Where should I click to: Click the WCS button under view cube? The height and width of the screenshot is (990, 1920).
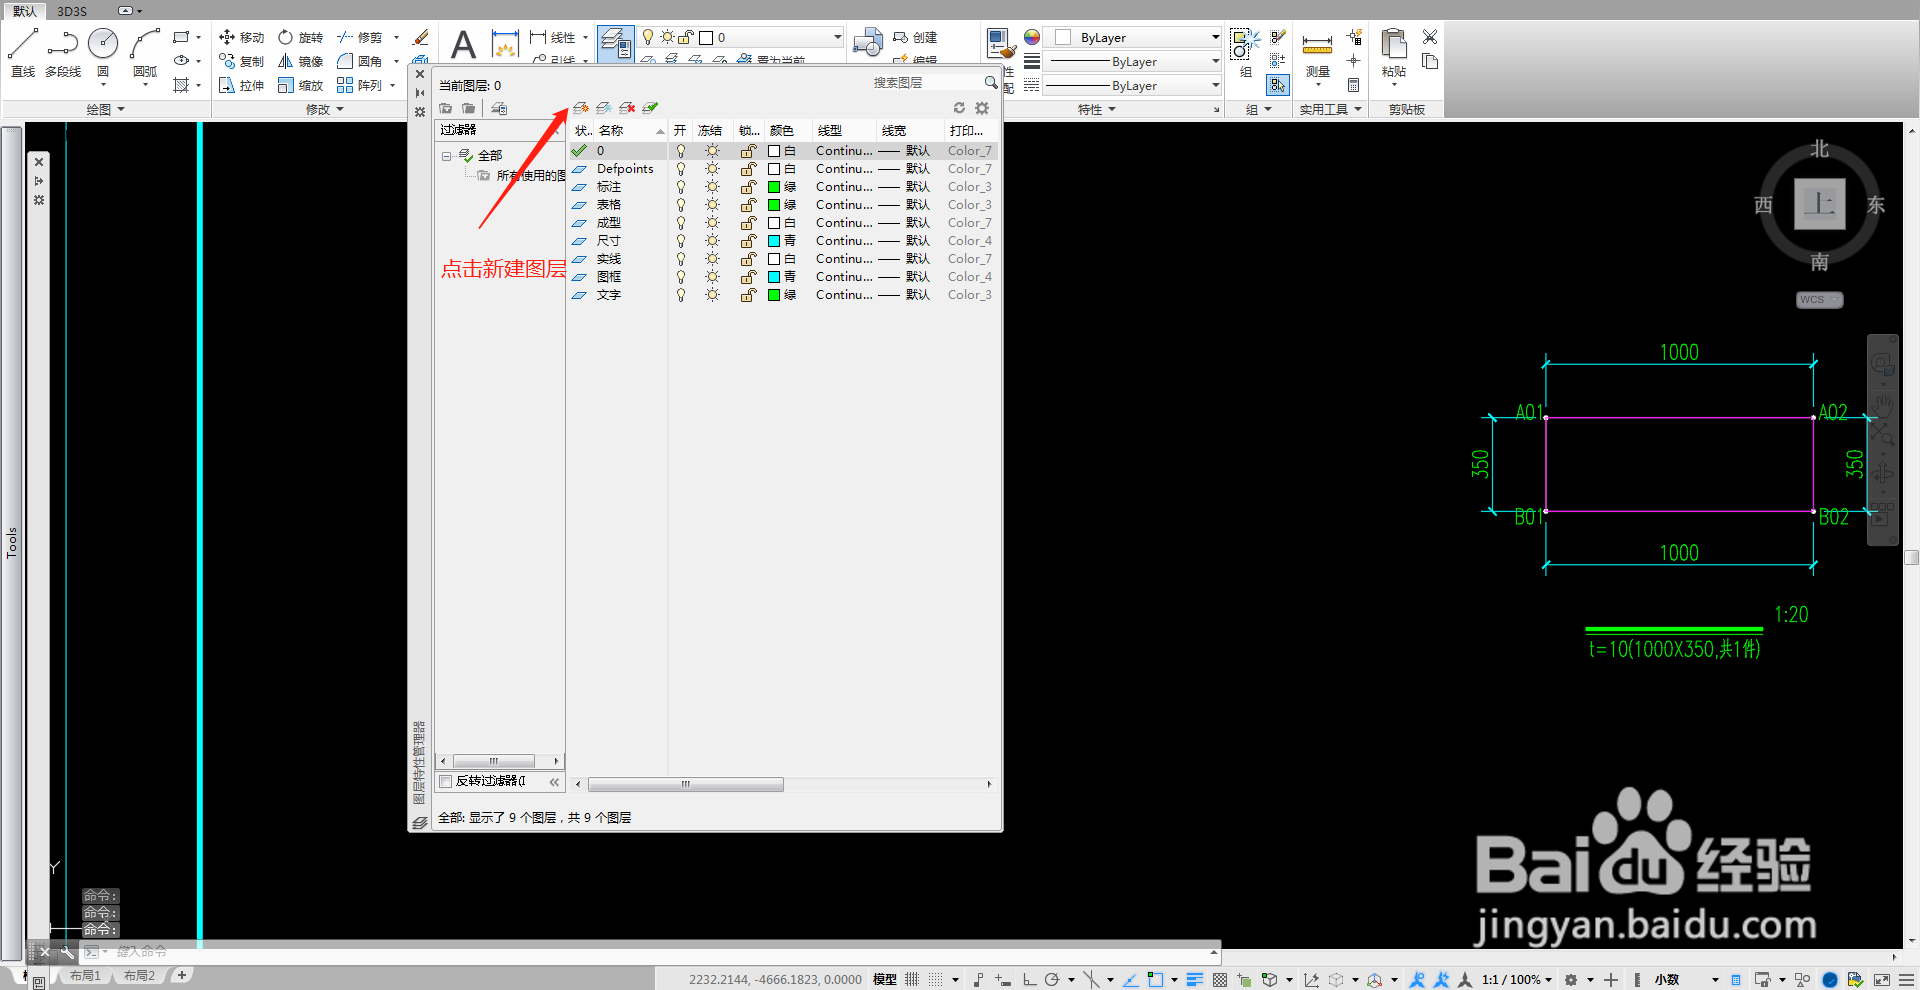1819,300
